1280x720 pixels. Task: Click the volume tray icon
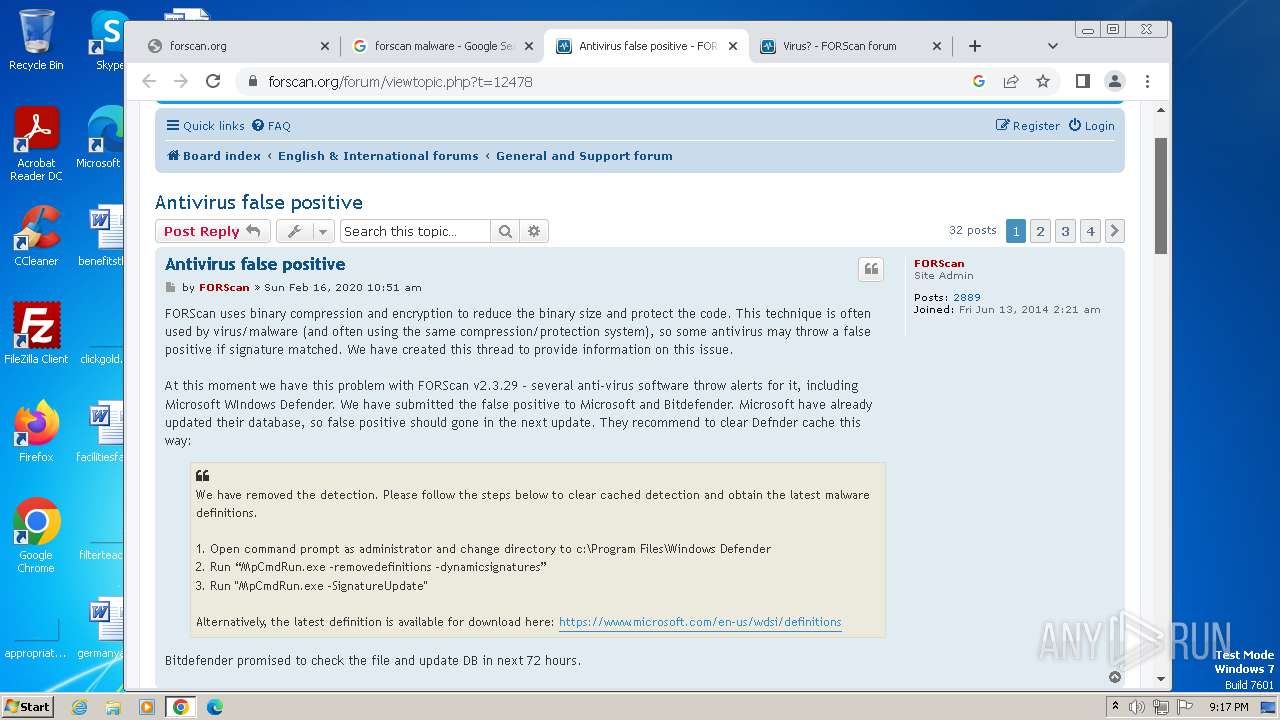(1137, 707)
